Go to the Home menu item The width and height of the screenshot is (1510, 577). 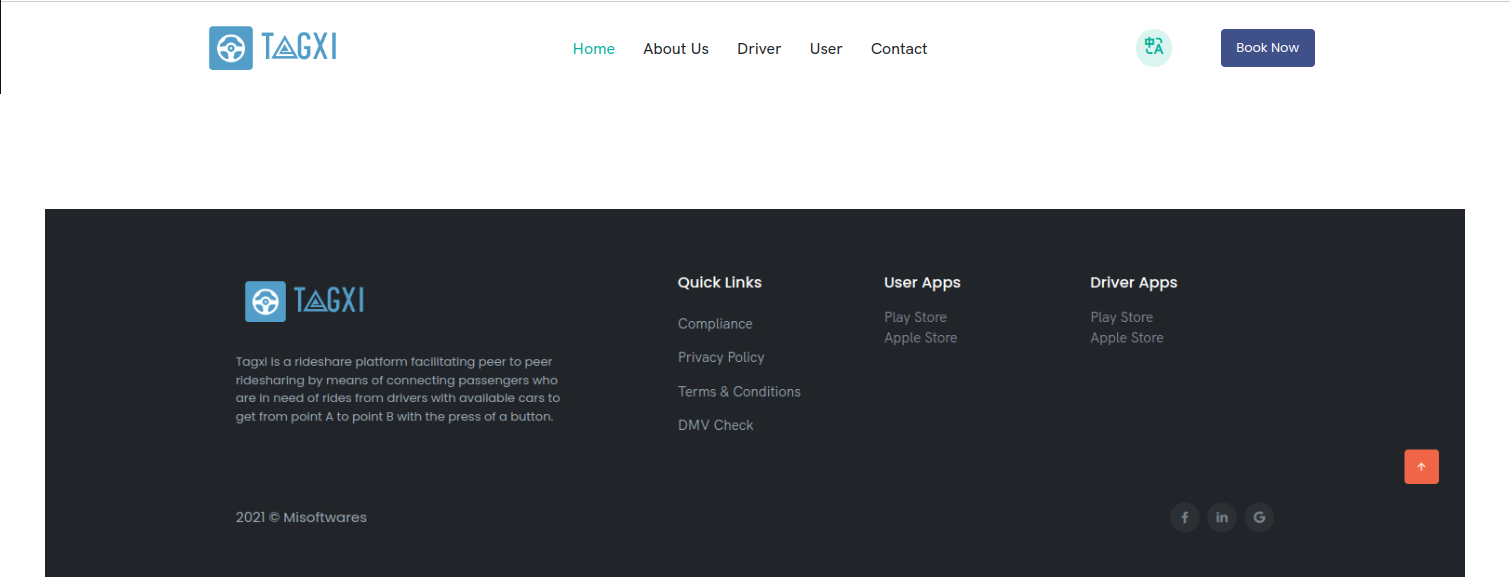(593, 49)
